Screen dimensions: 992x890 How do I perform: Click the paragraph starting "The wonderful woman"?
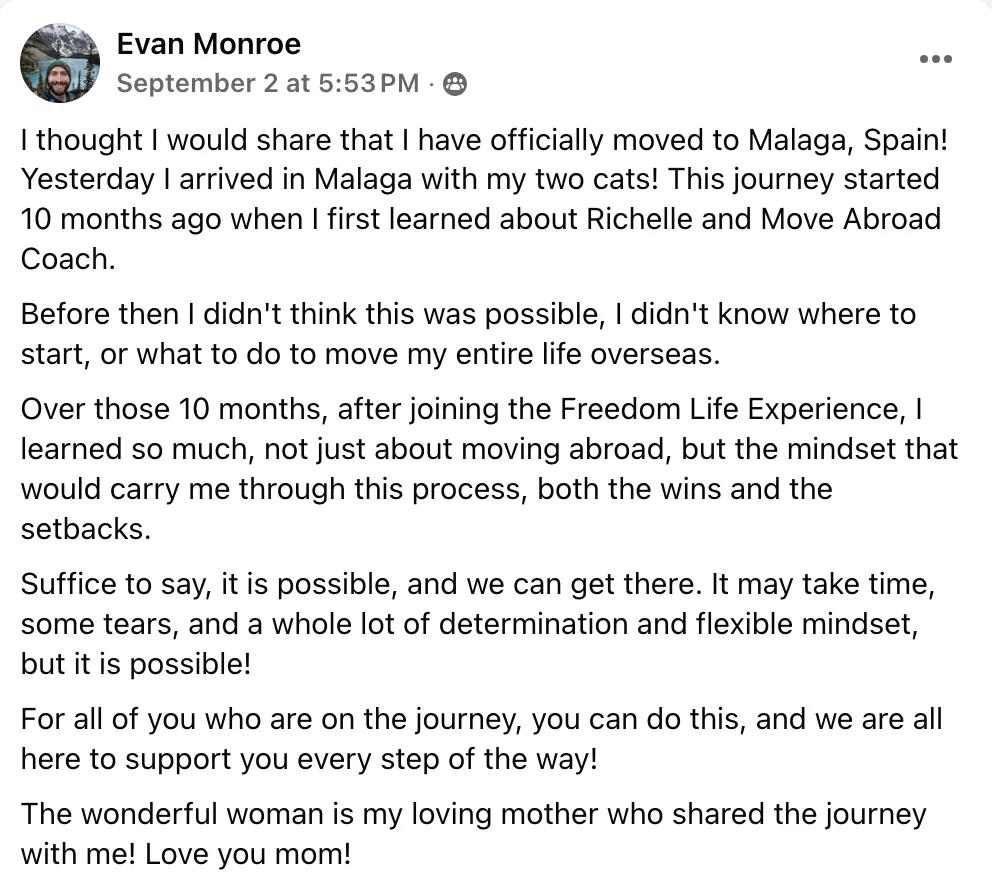(473, 833)
